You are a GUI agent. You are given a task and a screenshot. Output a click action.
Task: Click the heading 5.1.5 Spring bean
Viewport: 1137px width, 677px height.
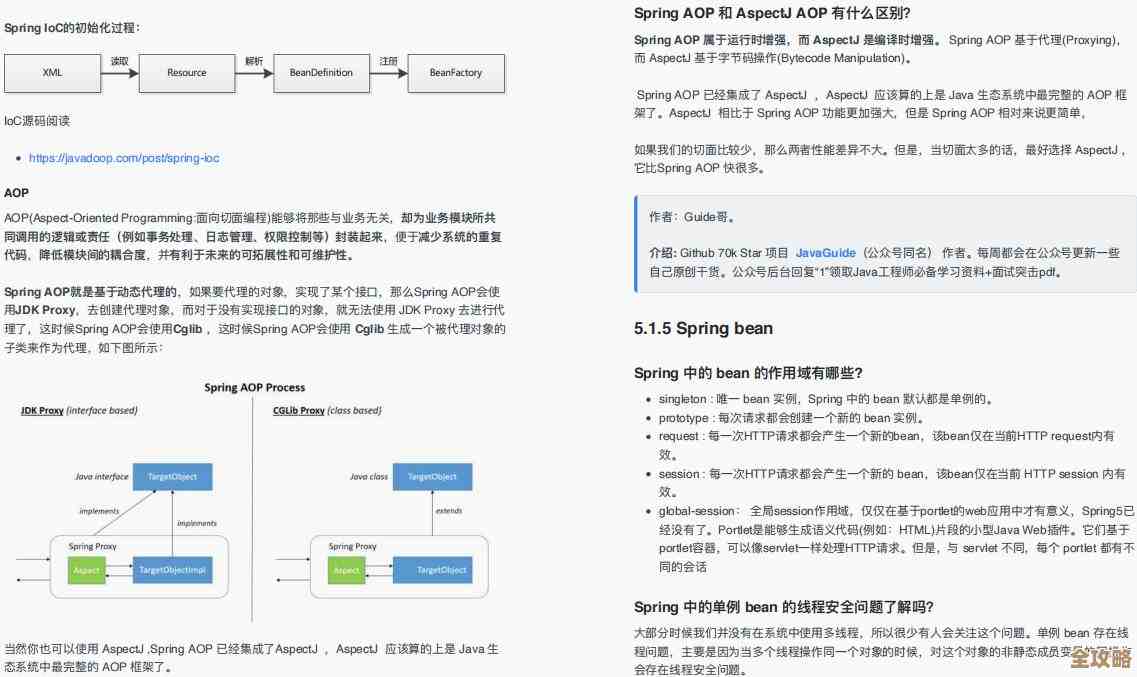pyautogui.click(x=703, y=328)
